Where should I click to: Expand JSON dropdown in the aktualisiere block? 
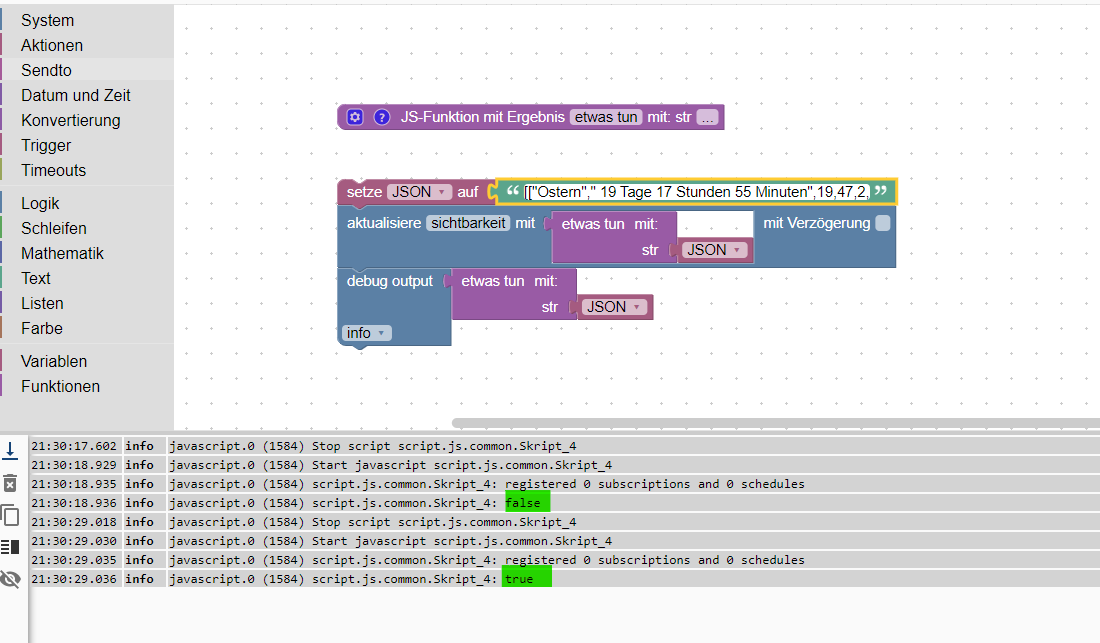715,250
